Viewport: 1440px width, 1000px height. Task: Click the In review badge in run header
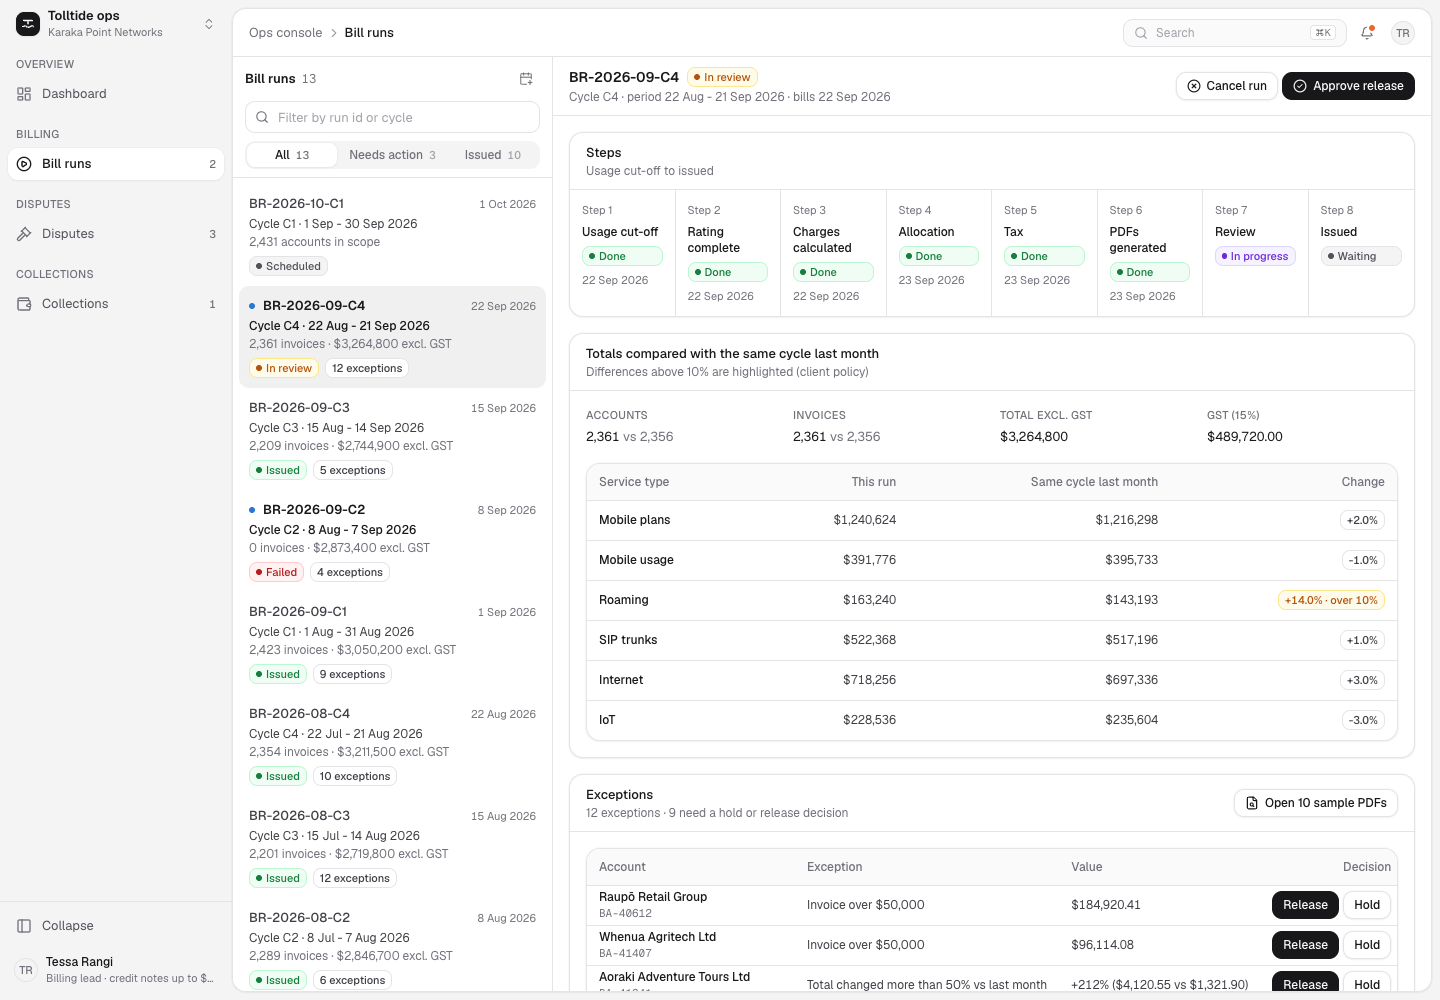[722, 77]
